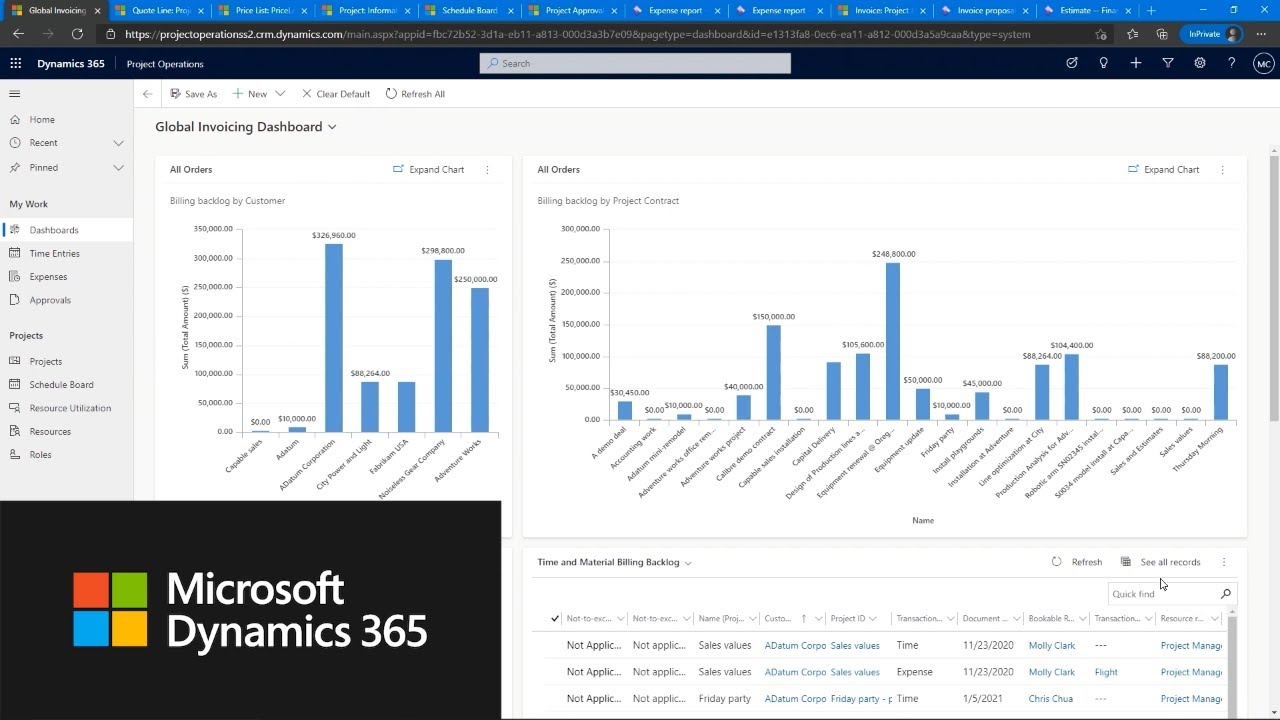The image size is (1280, 720).
Task: Switch to Invoice proposal browser tab
Action: (x=984, y=10)
